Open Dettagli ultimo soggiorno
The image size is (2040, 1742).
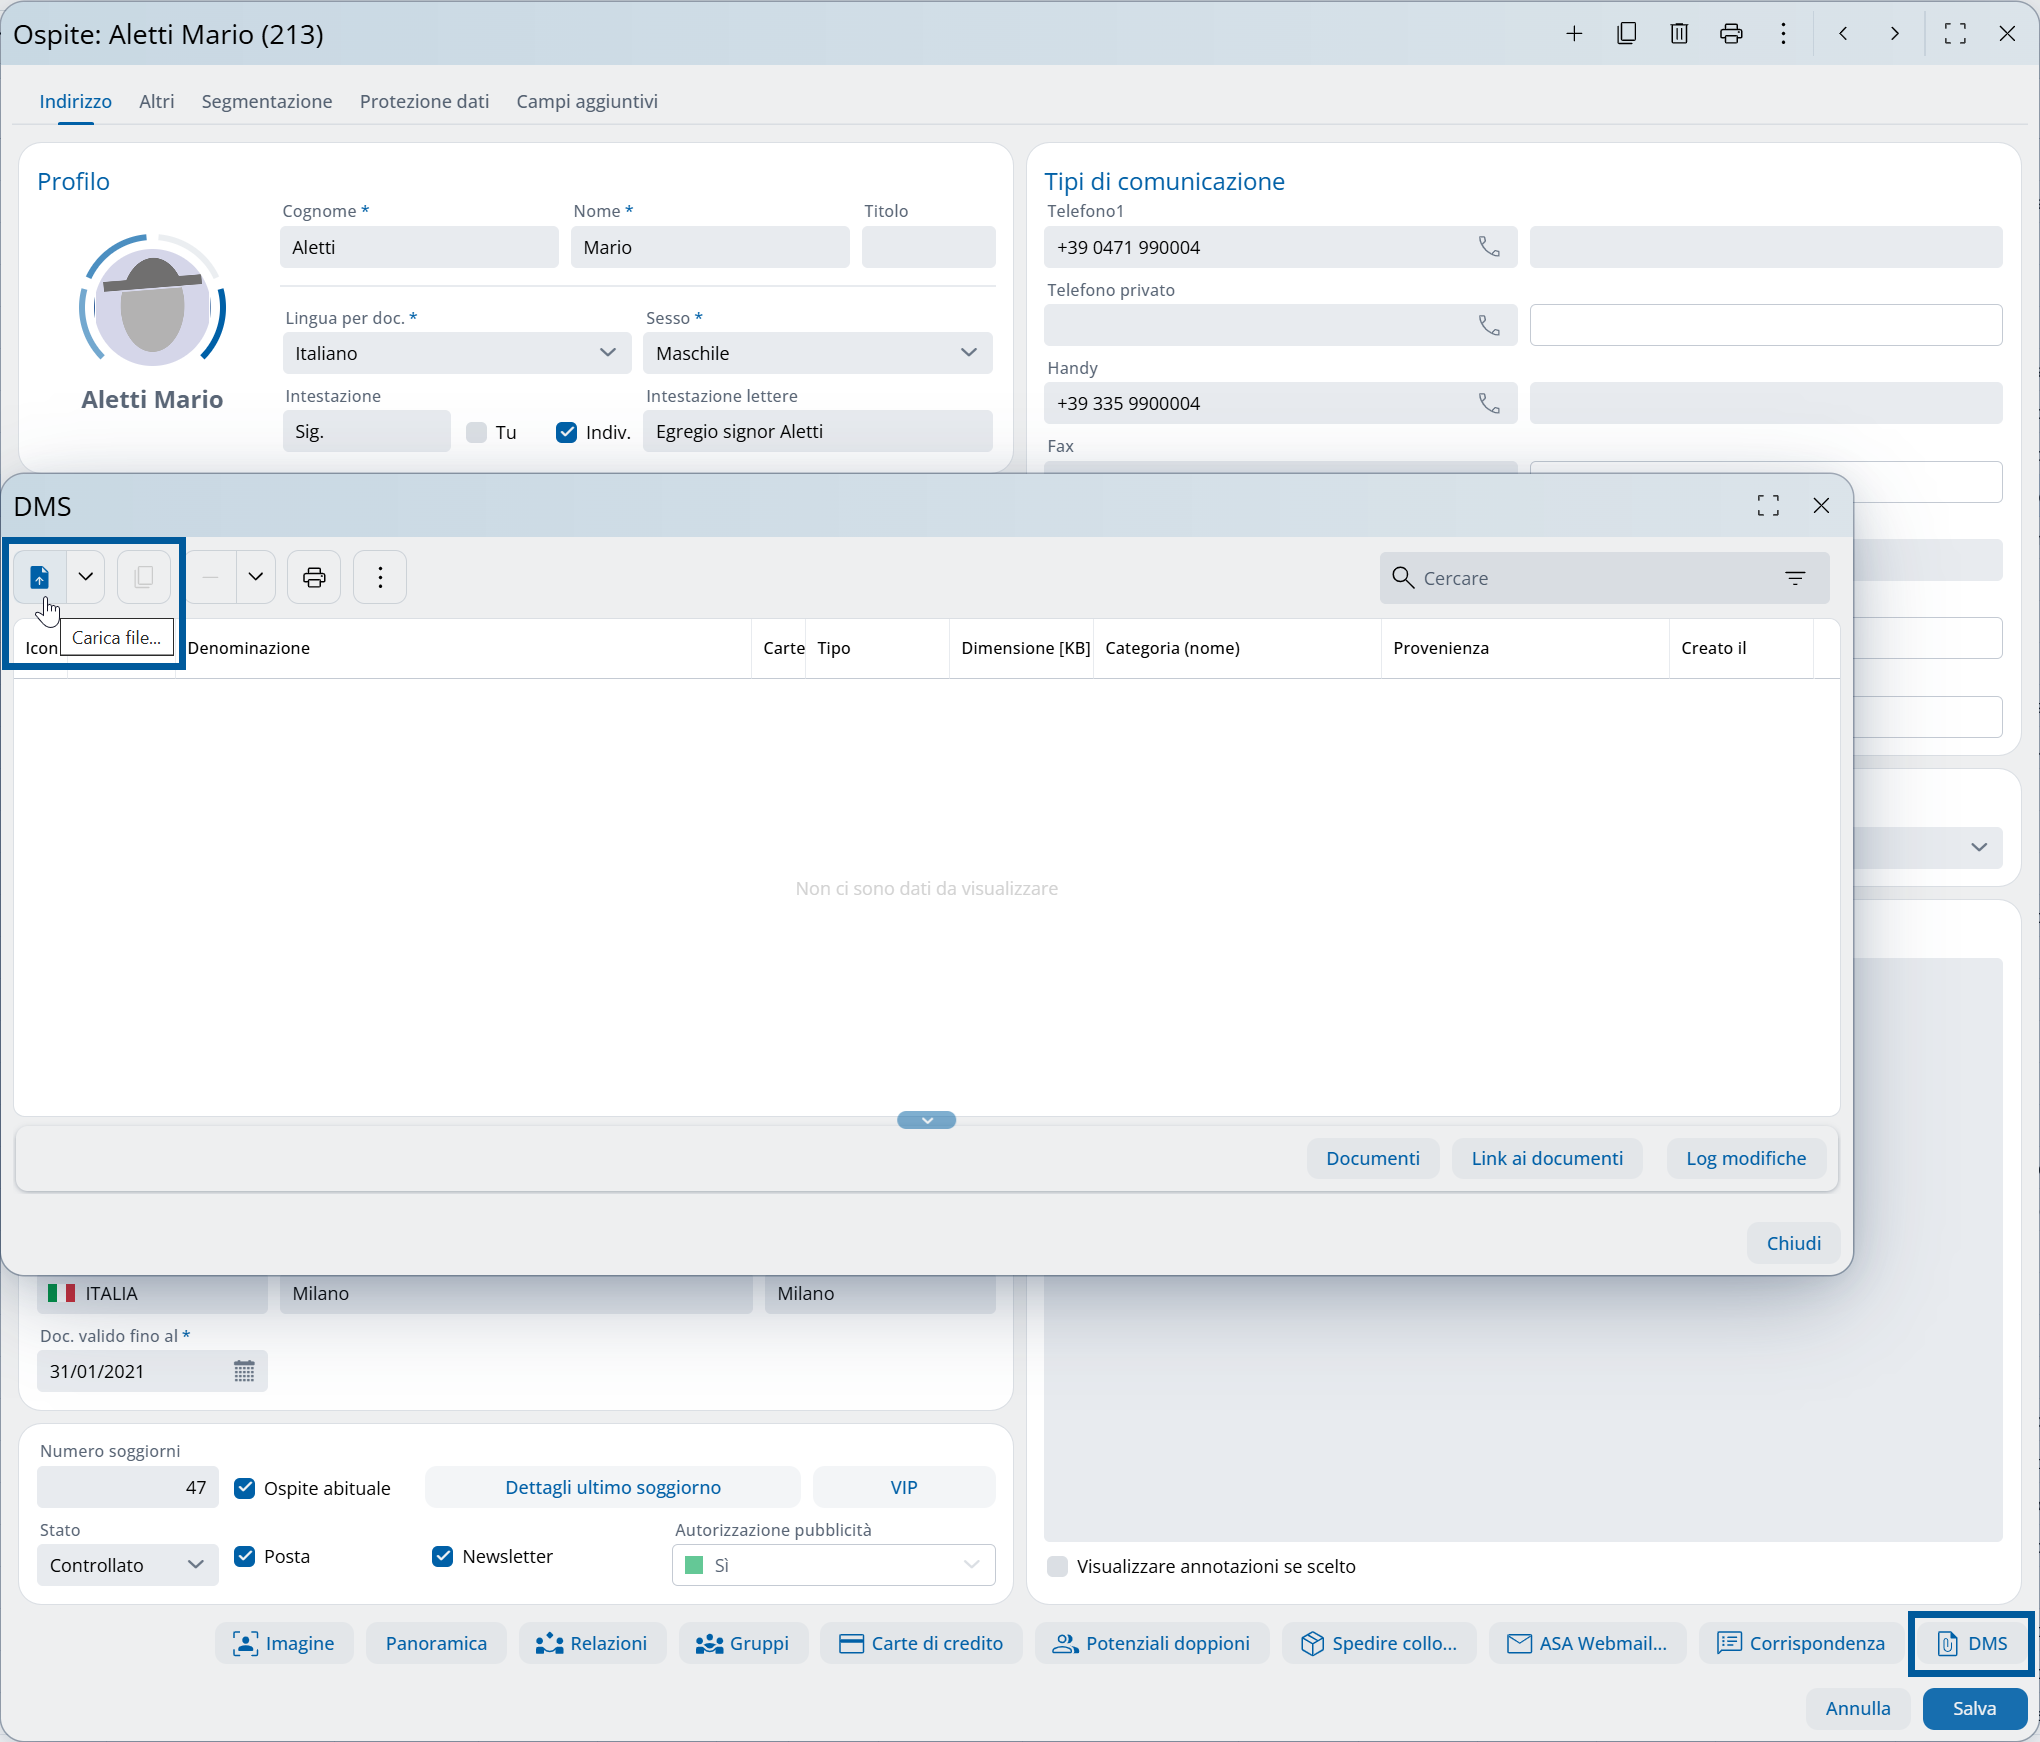pos(612,1487)
